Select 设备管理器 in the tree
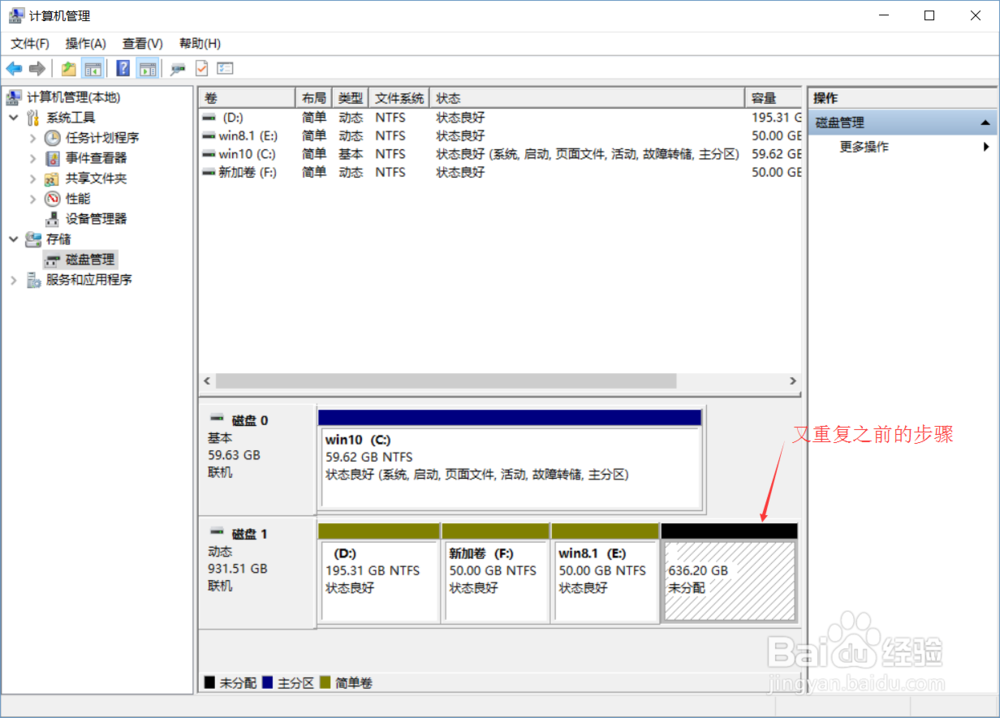Viewport: 1000px width, 718px height. pos(96,219)
